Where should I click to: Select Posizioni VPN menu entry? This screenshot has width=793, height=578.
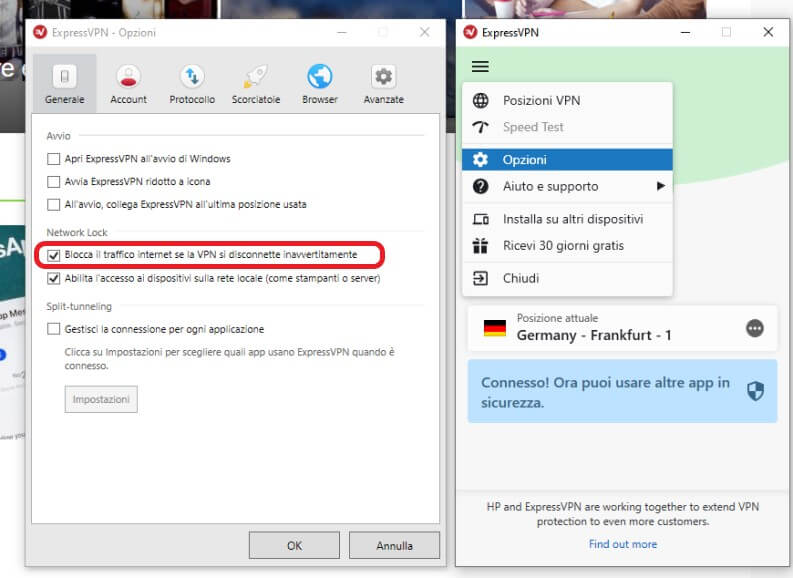[567, 101]
